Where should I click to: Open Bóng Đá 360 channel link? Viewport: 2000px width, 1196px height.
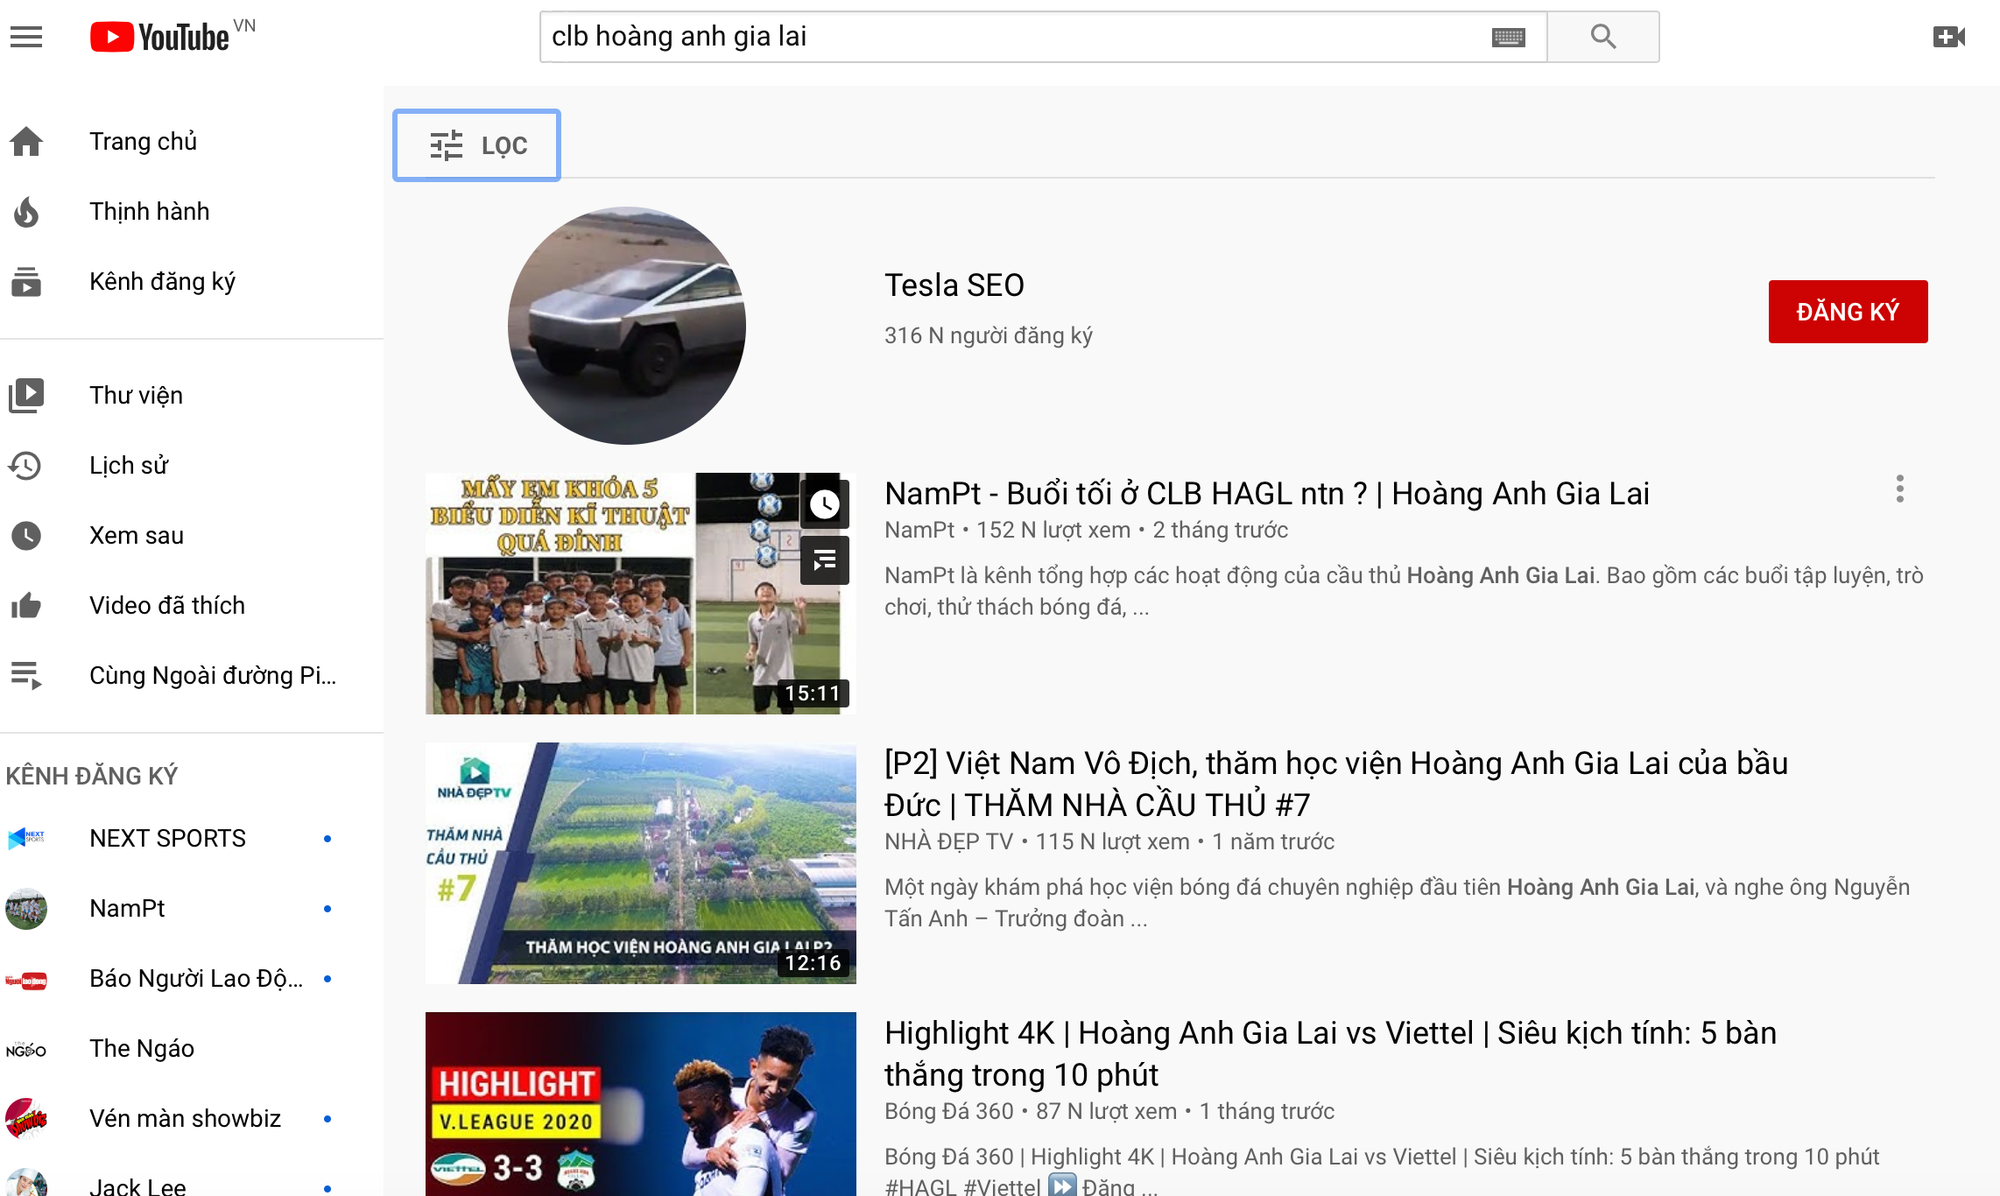click(948, 1111)
